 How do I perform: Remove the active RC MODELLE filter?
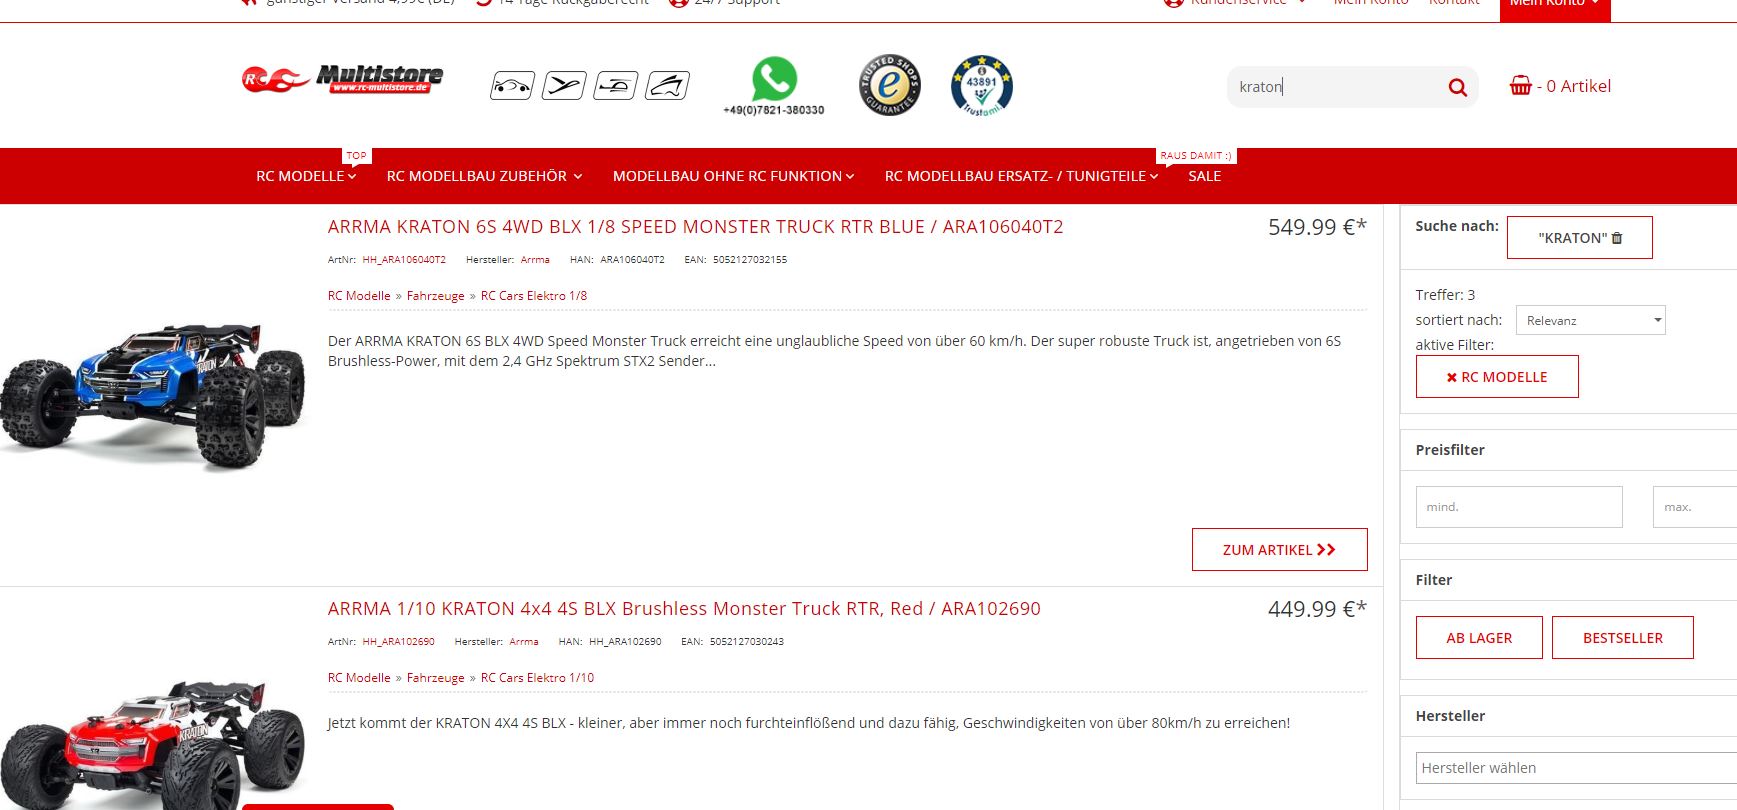pyautogui.click(x=1497, y=377)
